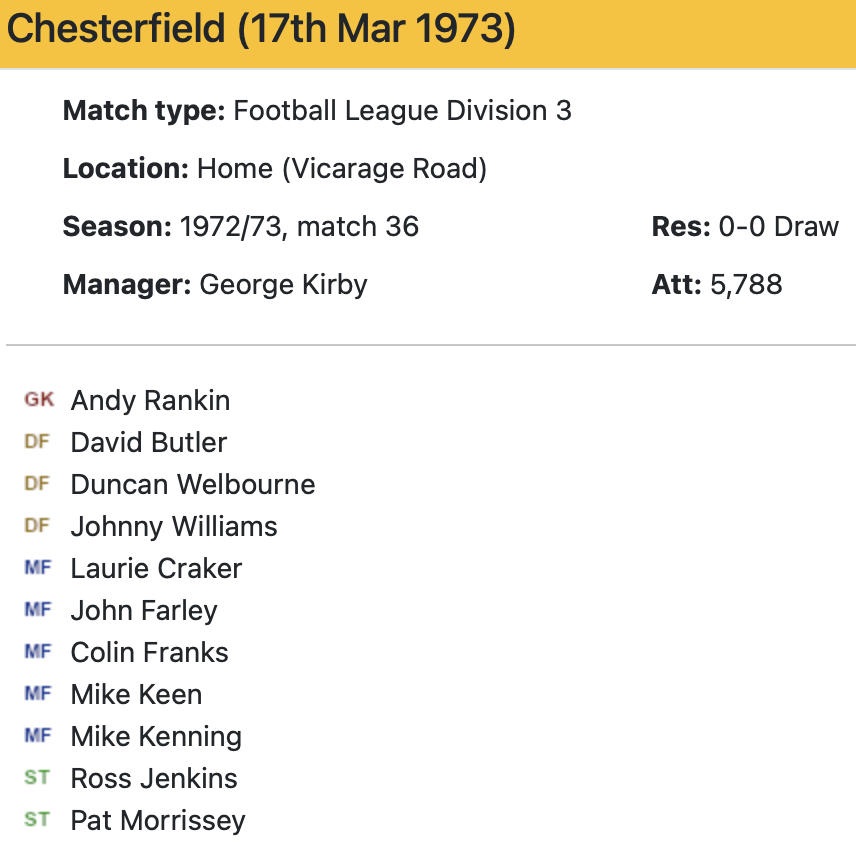The height and width of the screenshot is (852, 856).
Task: Click the MF icon beside Mike Kenning
Action: (37, 736)
